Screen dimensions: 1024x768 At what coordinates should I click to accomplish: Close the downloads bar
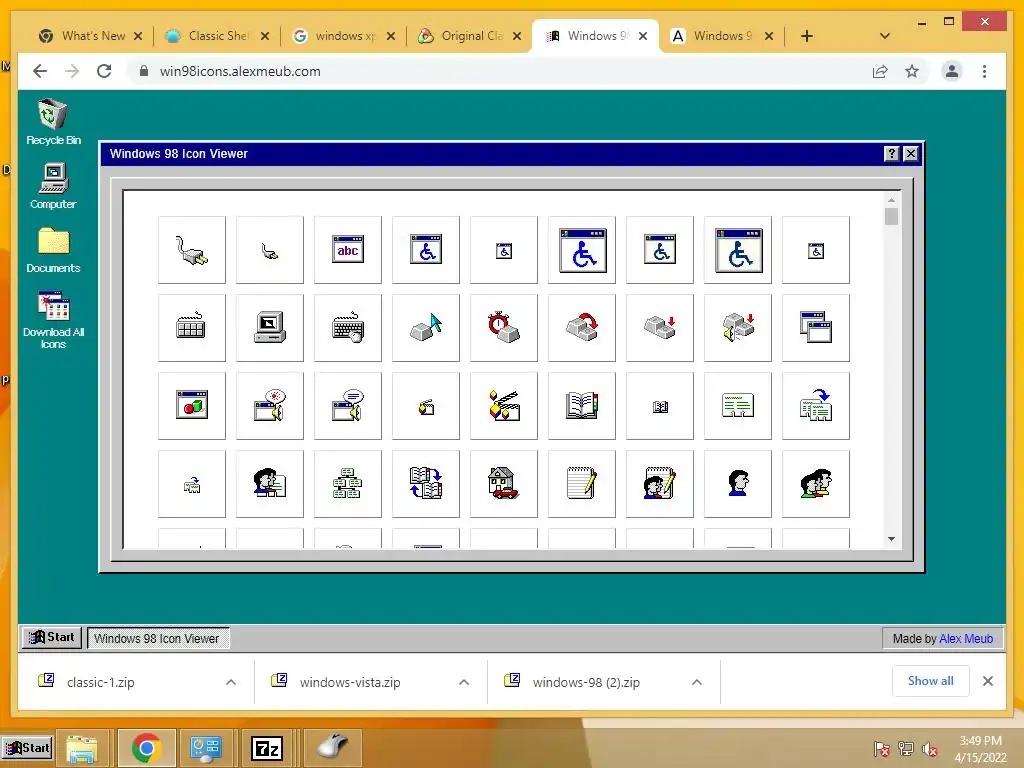[x=988, y=681]
